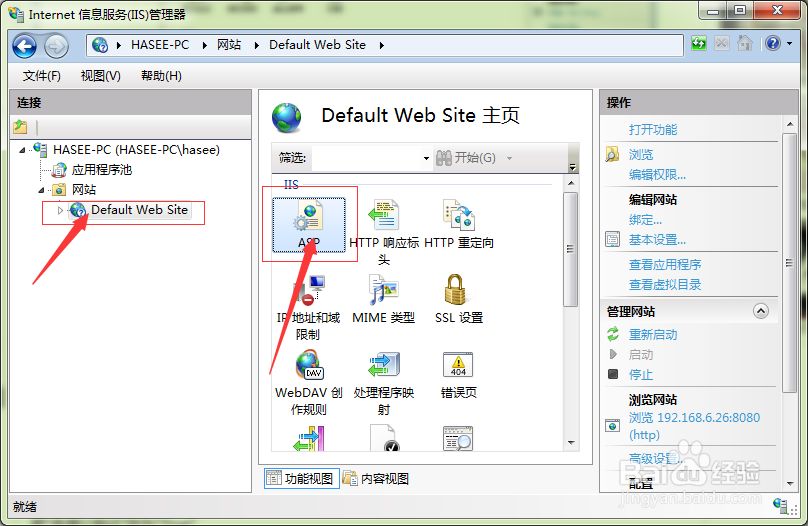Click the feature list vertical scrollbar
The image size is (808, 526).
click(x=570, y=249)
